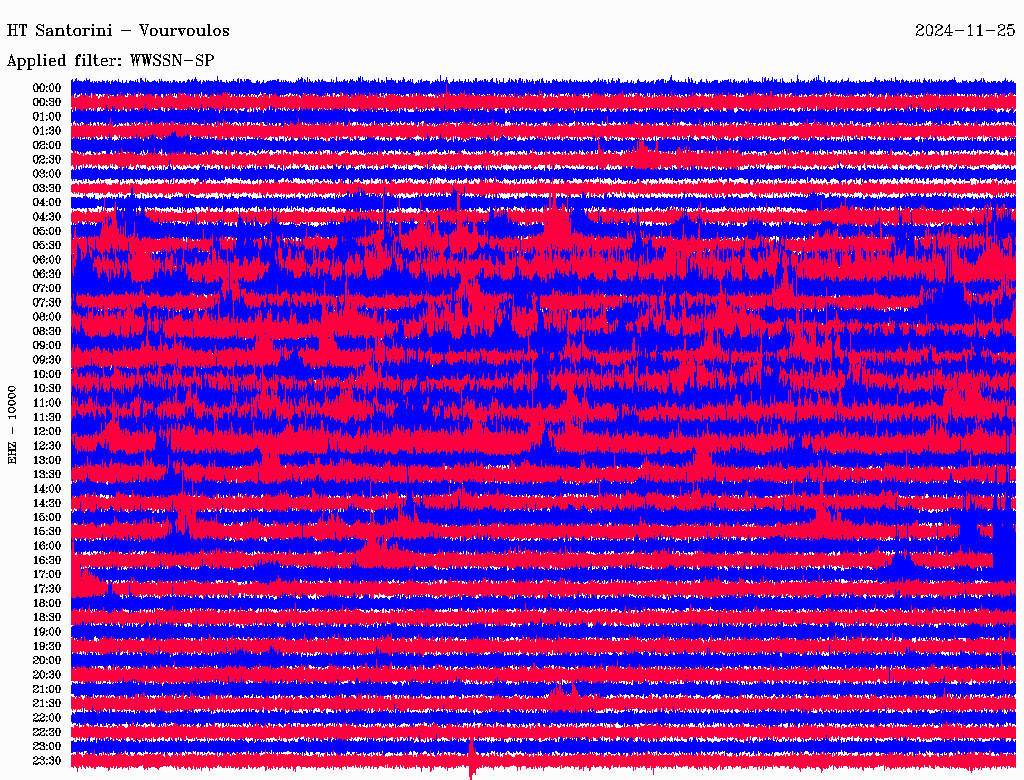The width and height of the screenshot is (1024, 780).
Task: Select the 20:30 time label
Action: [47, 675]
